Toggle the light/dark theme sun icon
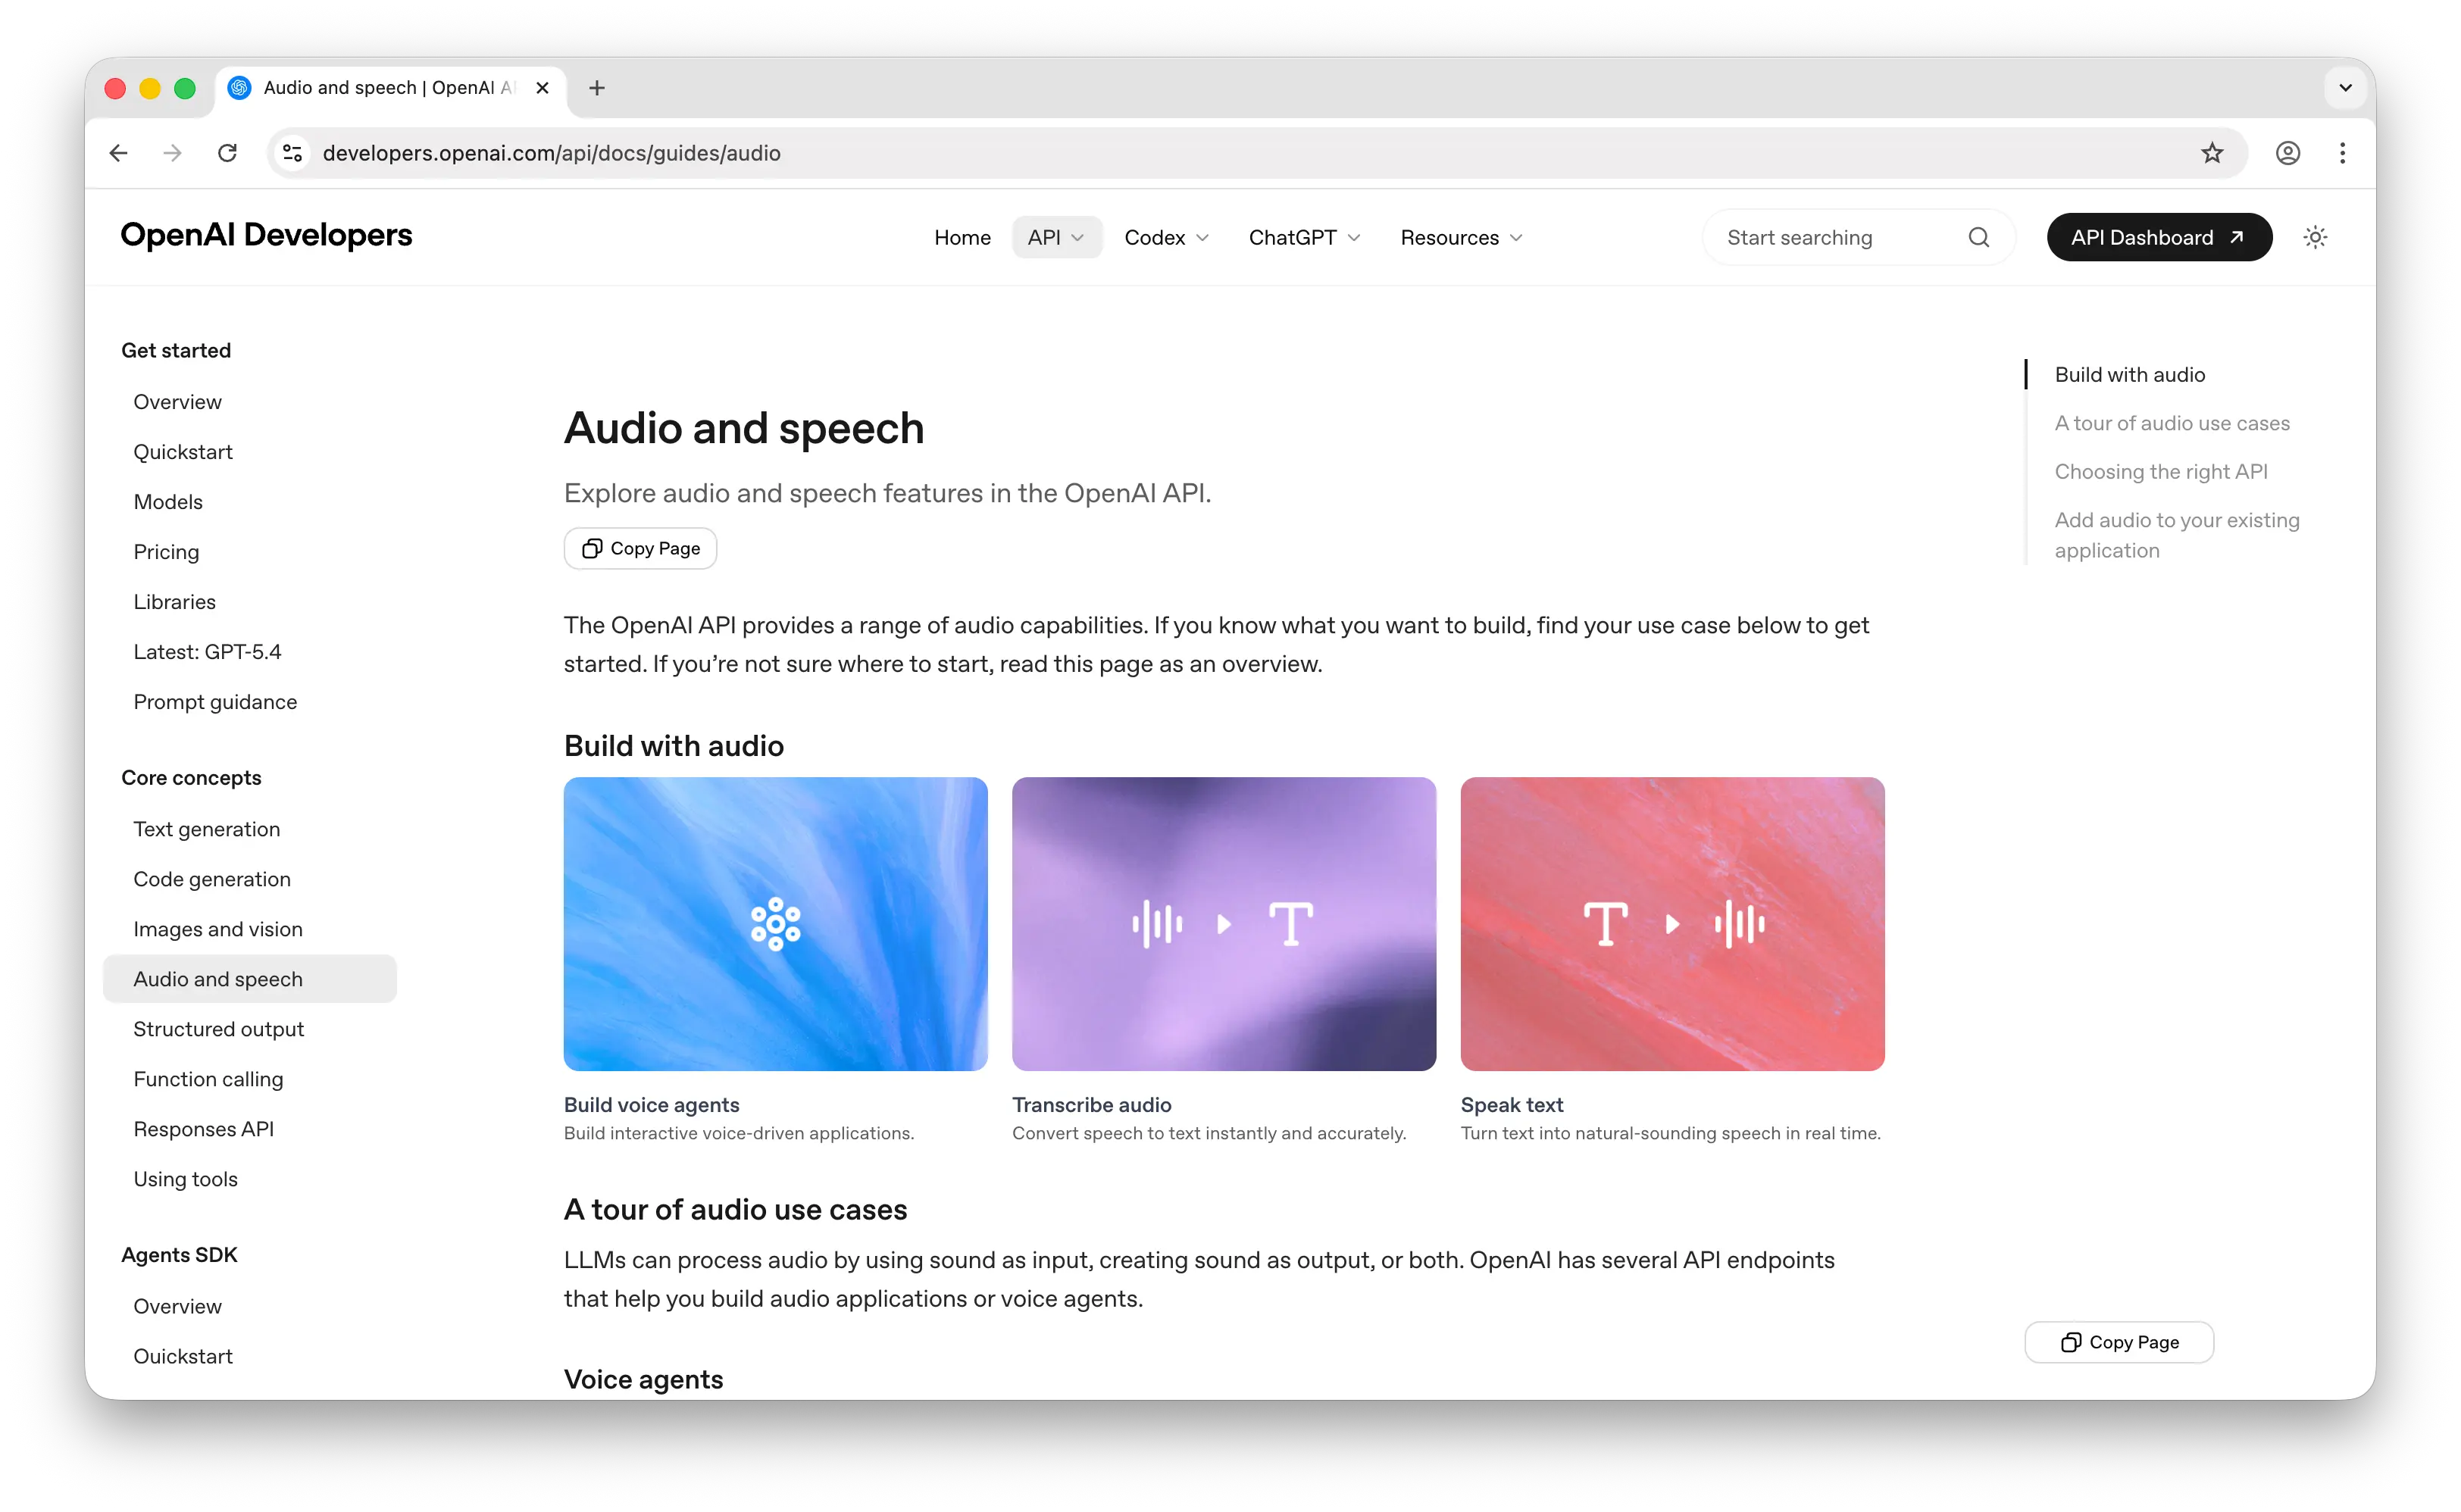2461x1512 pixels. click(x=2317, y=237)
